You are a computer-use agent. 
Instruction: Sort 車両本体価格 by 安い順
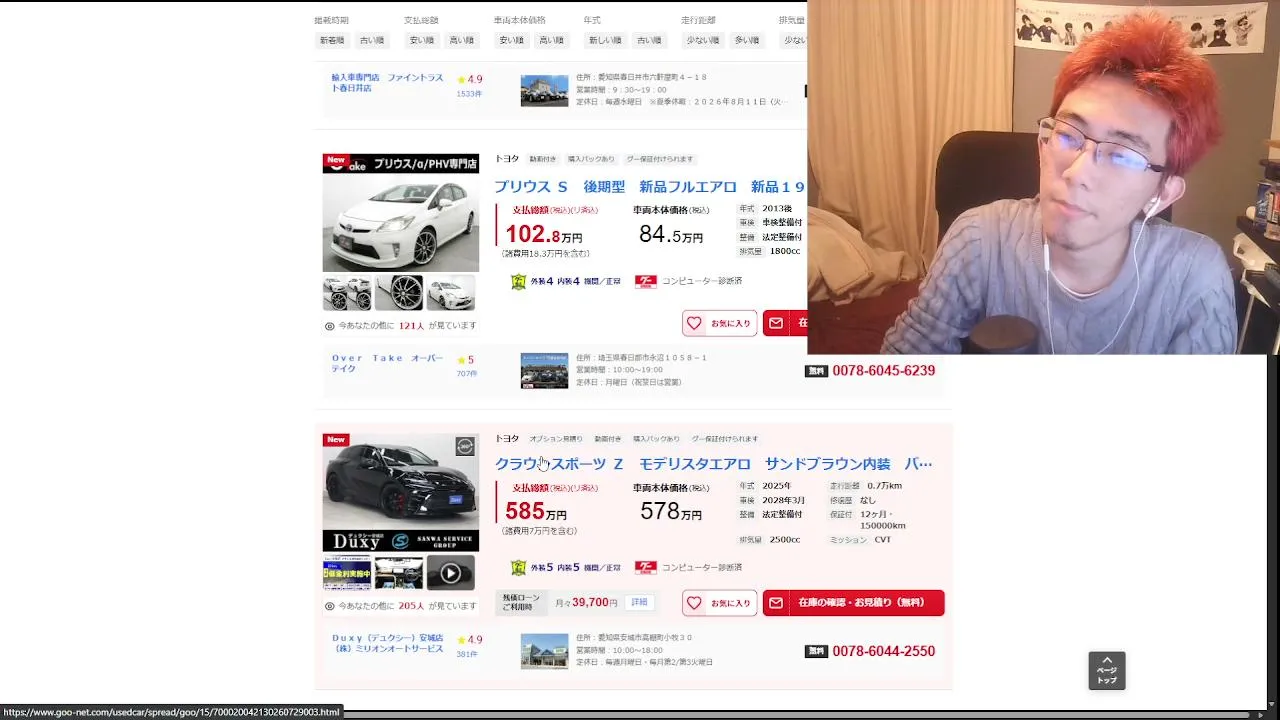pos(512,40)
